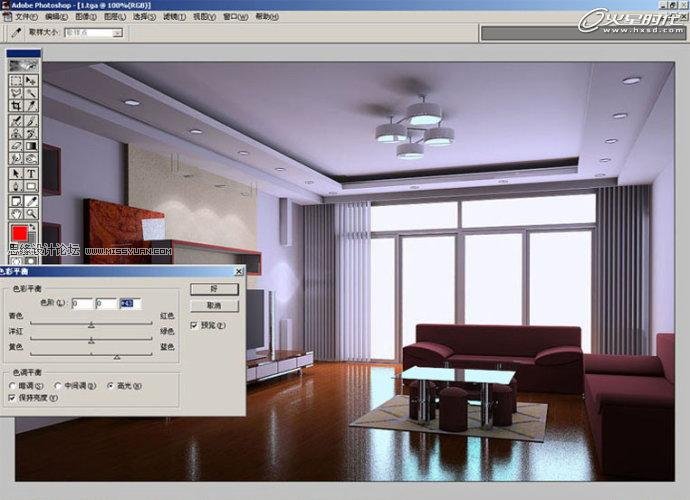Click the yellow-blue slider handle

pos(117,356)
